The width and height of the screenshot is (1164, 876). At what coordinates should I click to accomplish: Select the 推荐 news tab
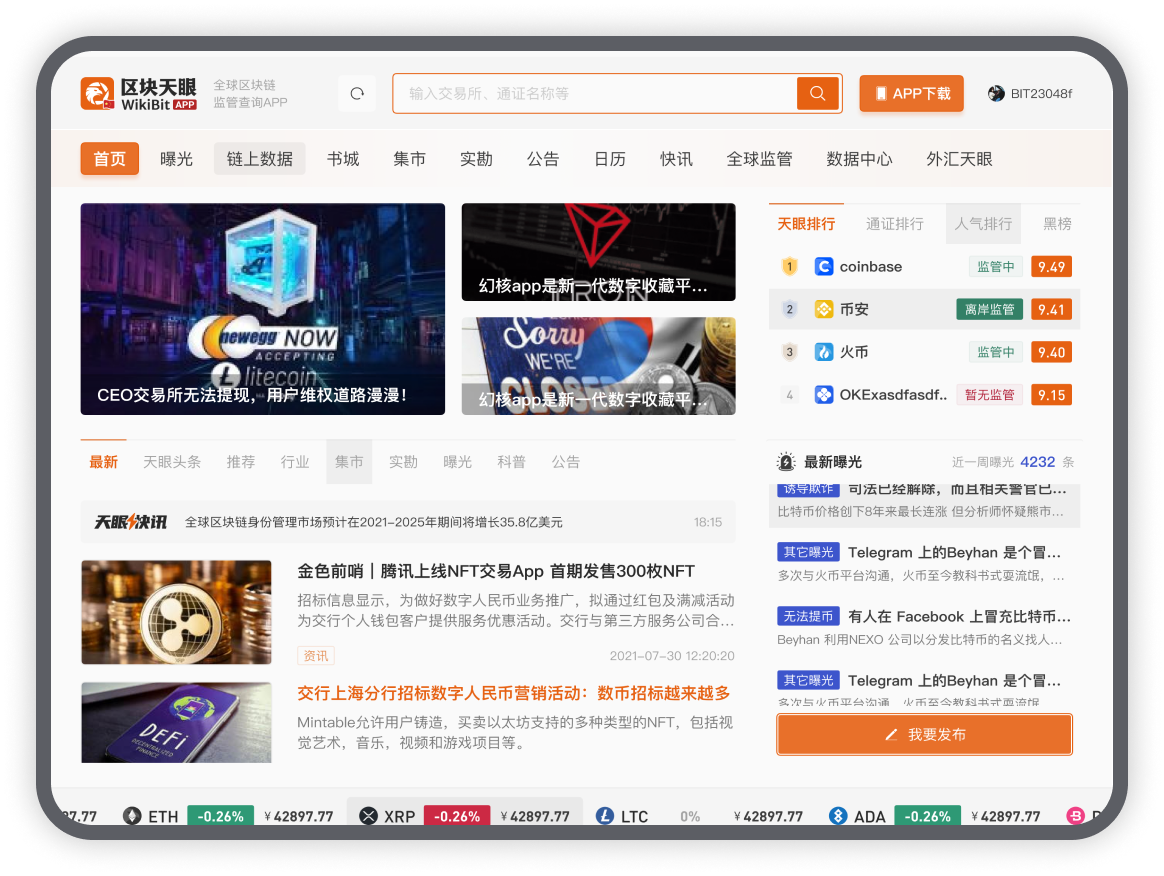[241, 462]
